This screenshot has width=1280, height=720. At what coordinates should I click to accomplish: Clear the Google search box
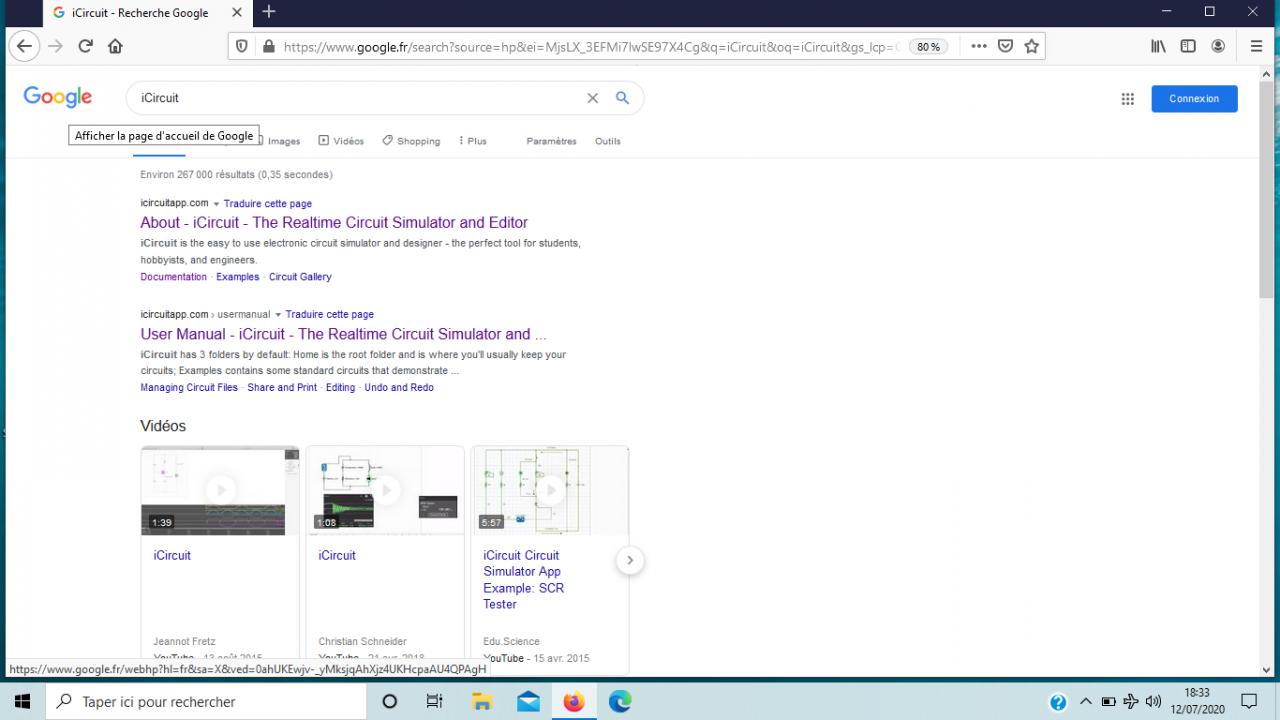click(x=592, y=98)
